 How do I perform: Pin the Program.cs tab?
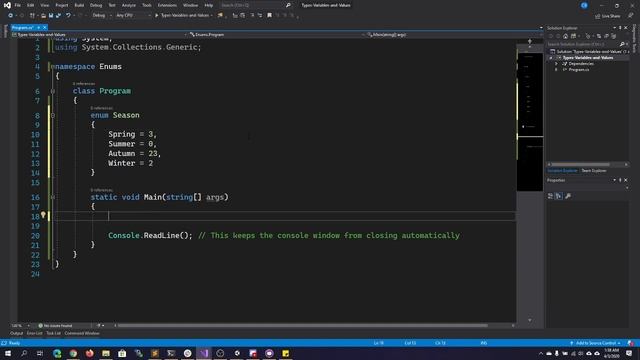(x=39, y=27)
